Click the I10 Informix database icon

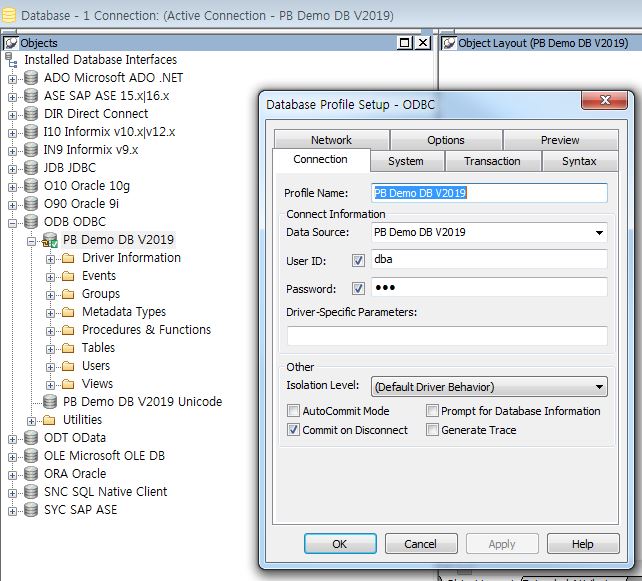(x=31, y=131)
